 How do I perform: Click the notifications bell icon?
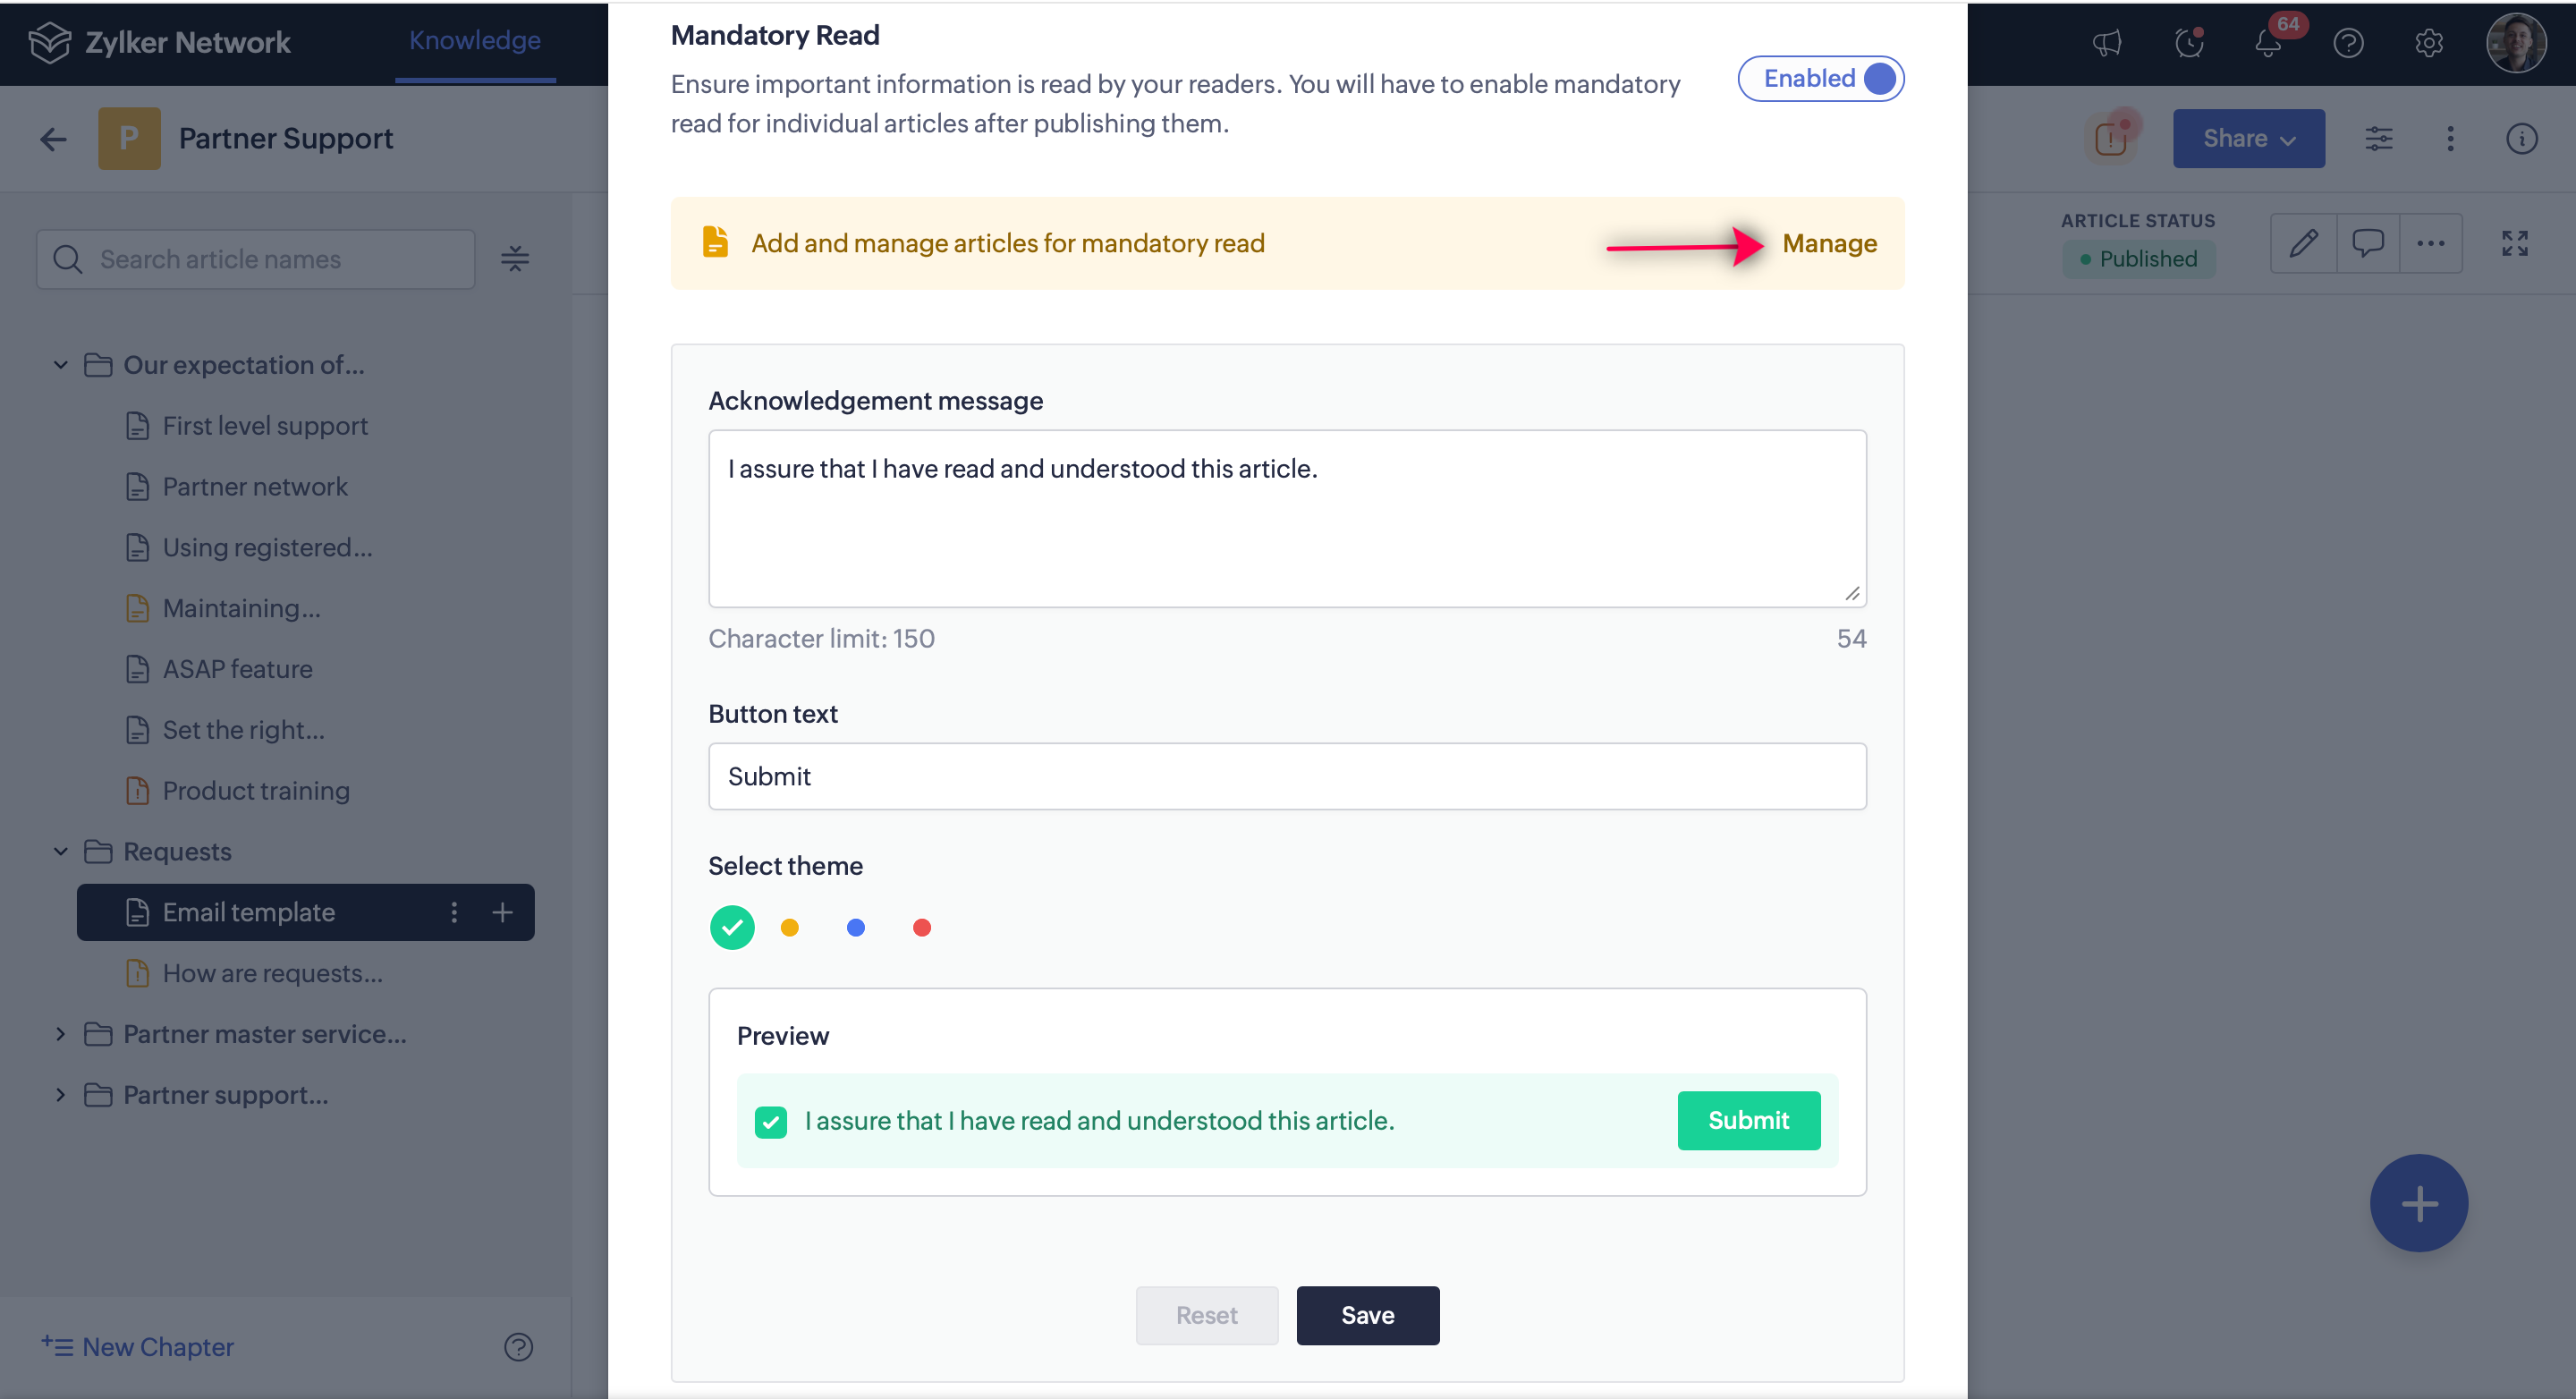(2267, 44)
